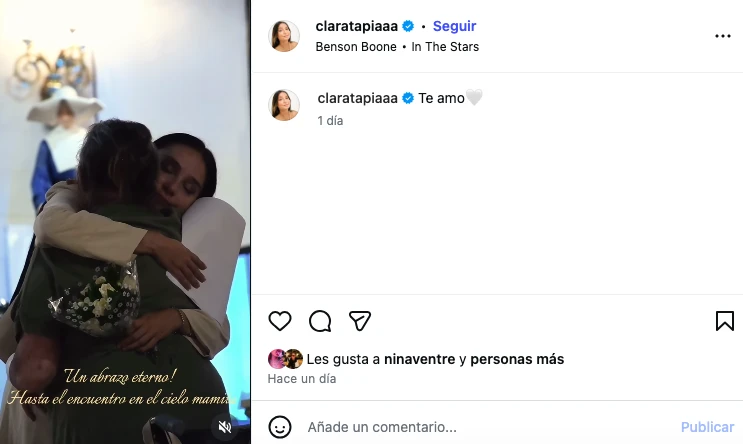The image size is (743, 444).
Task: Show the 'personas más' likes list
Action: [517, 359]
